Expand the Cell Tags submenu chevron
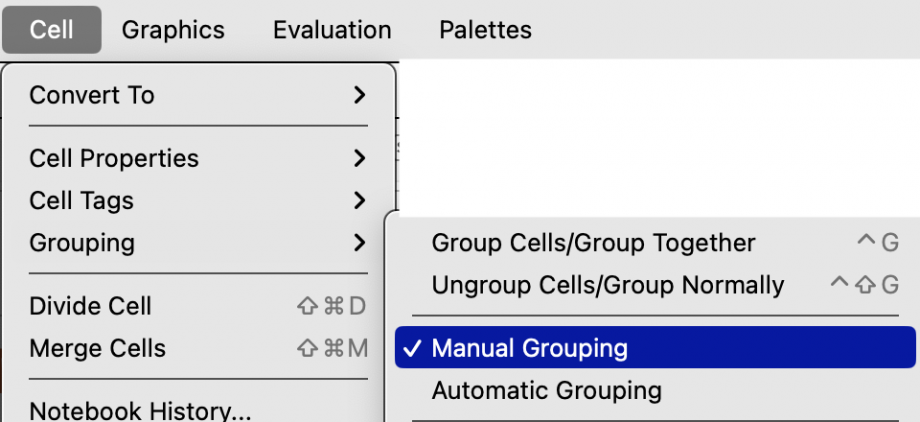920x422 pixels. [360, 200]
